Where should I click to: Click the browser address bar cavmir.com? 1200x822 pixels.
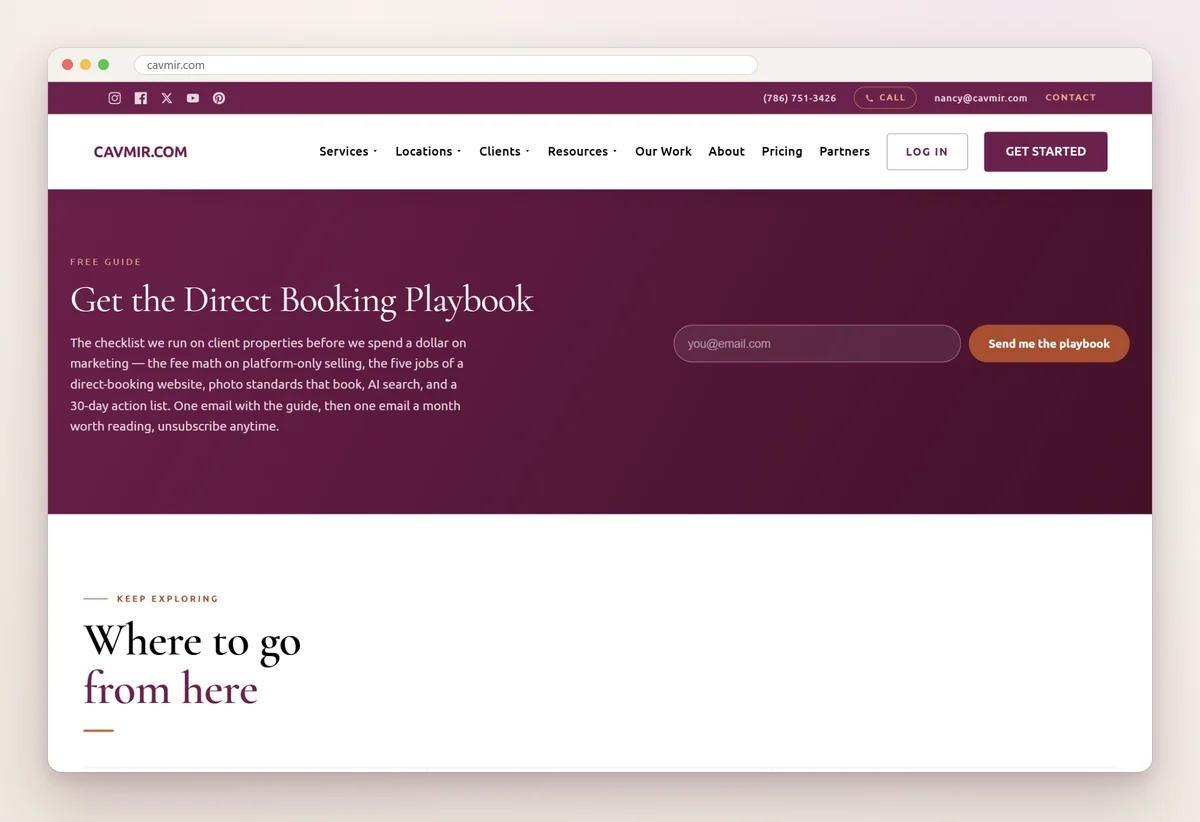coord(446,65)
